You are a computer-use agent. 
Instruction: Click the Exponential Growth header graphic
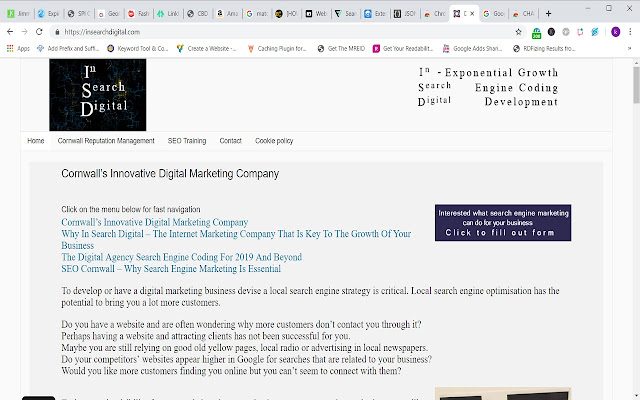coord(488,87)
